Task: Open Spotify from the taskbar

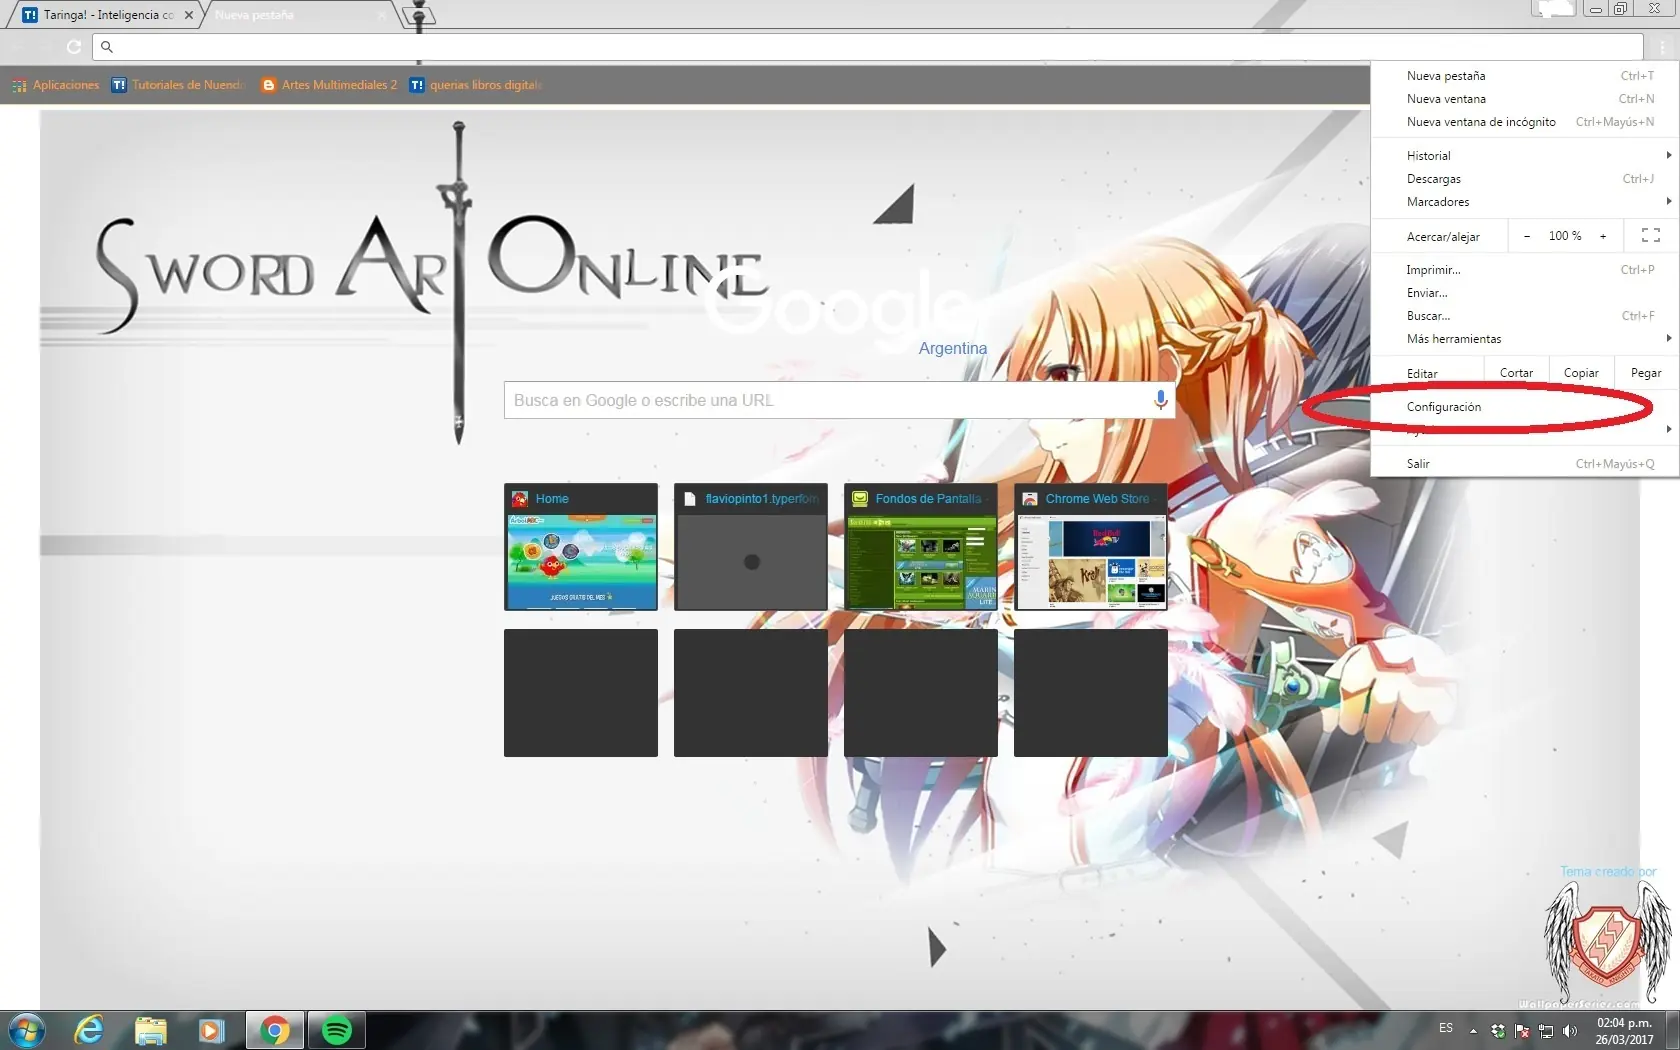Action: click(337, 1030)
